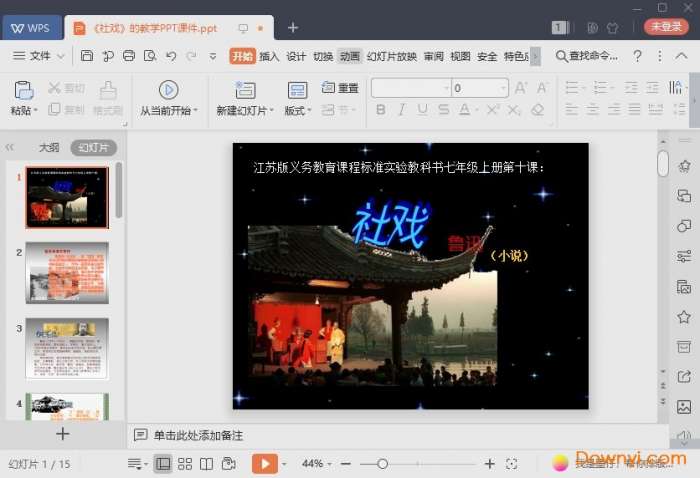Click the zoom slider handle
The height and width of the screenshot is (478, 700).
click(382, 464)
